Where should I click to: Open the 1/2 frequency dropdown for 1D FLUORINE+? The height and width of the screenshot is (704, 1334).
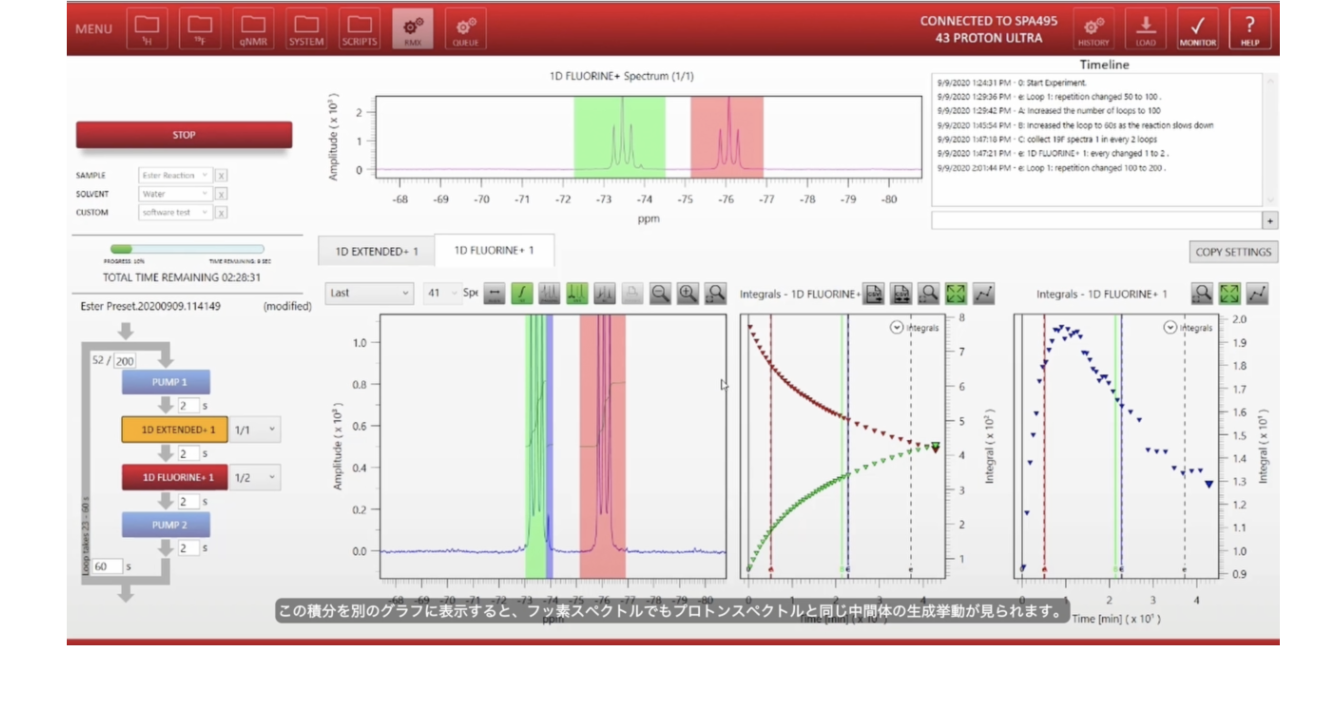(256, 478)
